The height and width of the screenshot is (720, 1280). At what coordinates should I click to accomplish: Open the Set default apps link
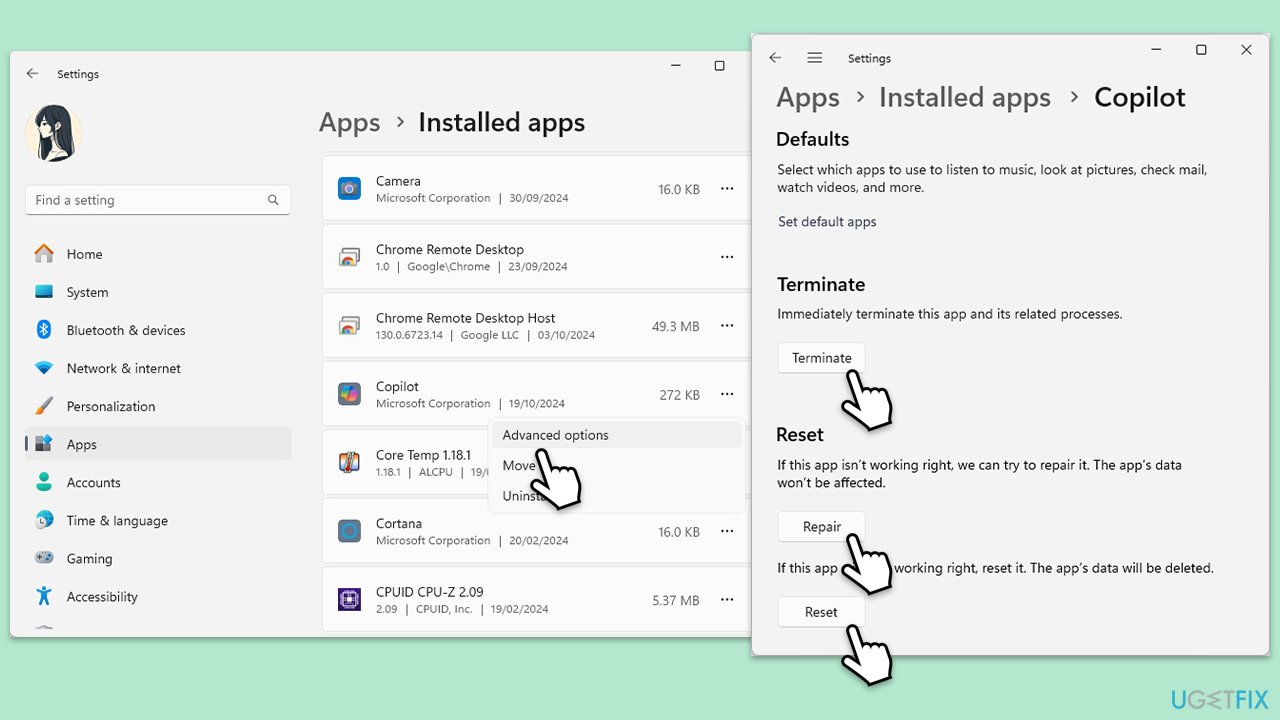(x=827, y=222)
